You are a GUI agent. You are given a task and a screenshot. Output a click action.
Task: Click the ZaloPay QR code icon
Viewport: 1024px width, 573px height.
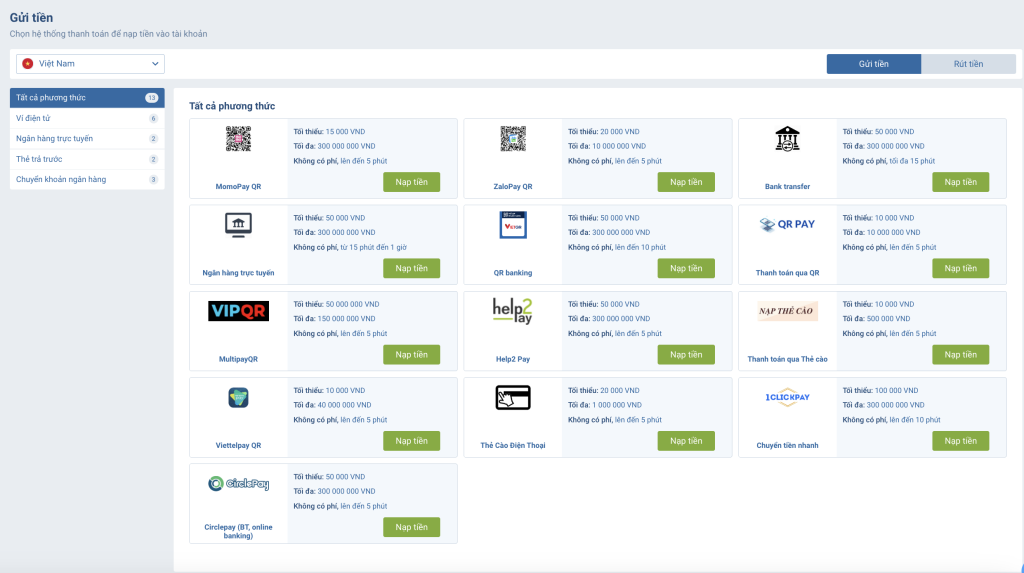point(512,139)
